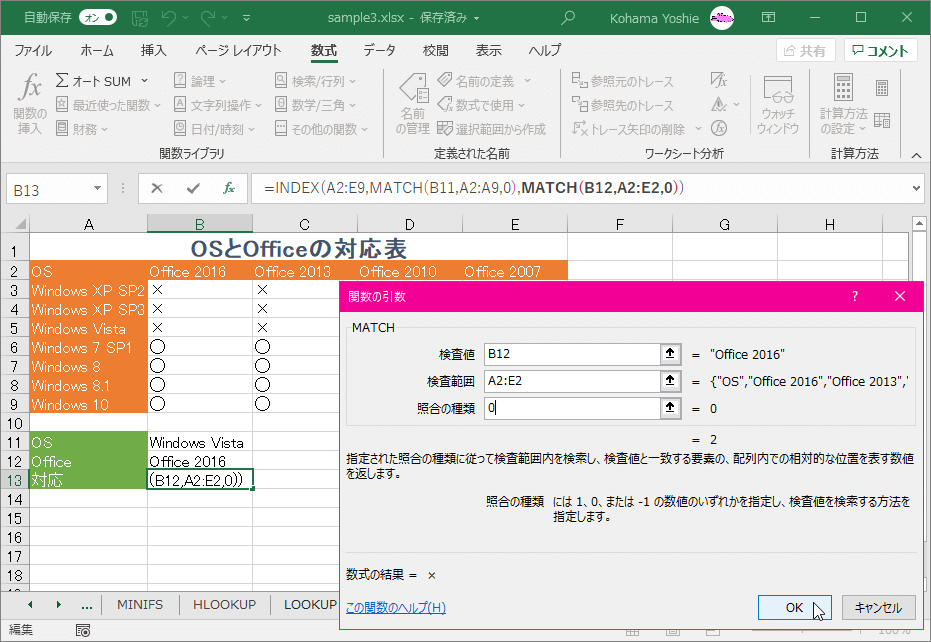Viewport: 931px width, 642px height.
Task: Click Enter checkmark in formula bar
Action: tap(193, 189)
